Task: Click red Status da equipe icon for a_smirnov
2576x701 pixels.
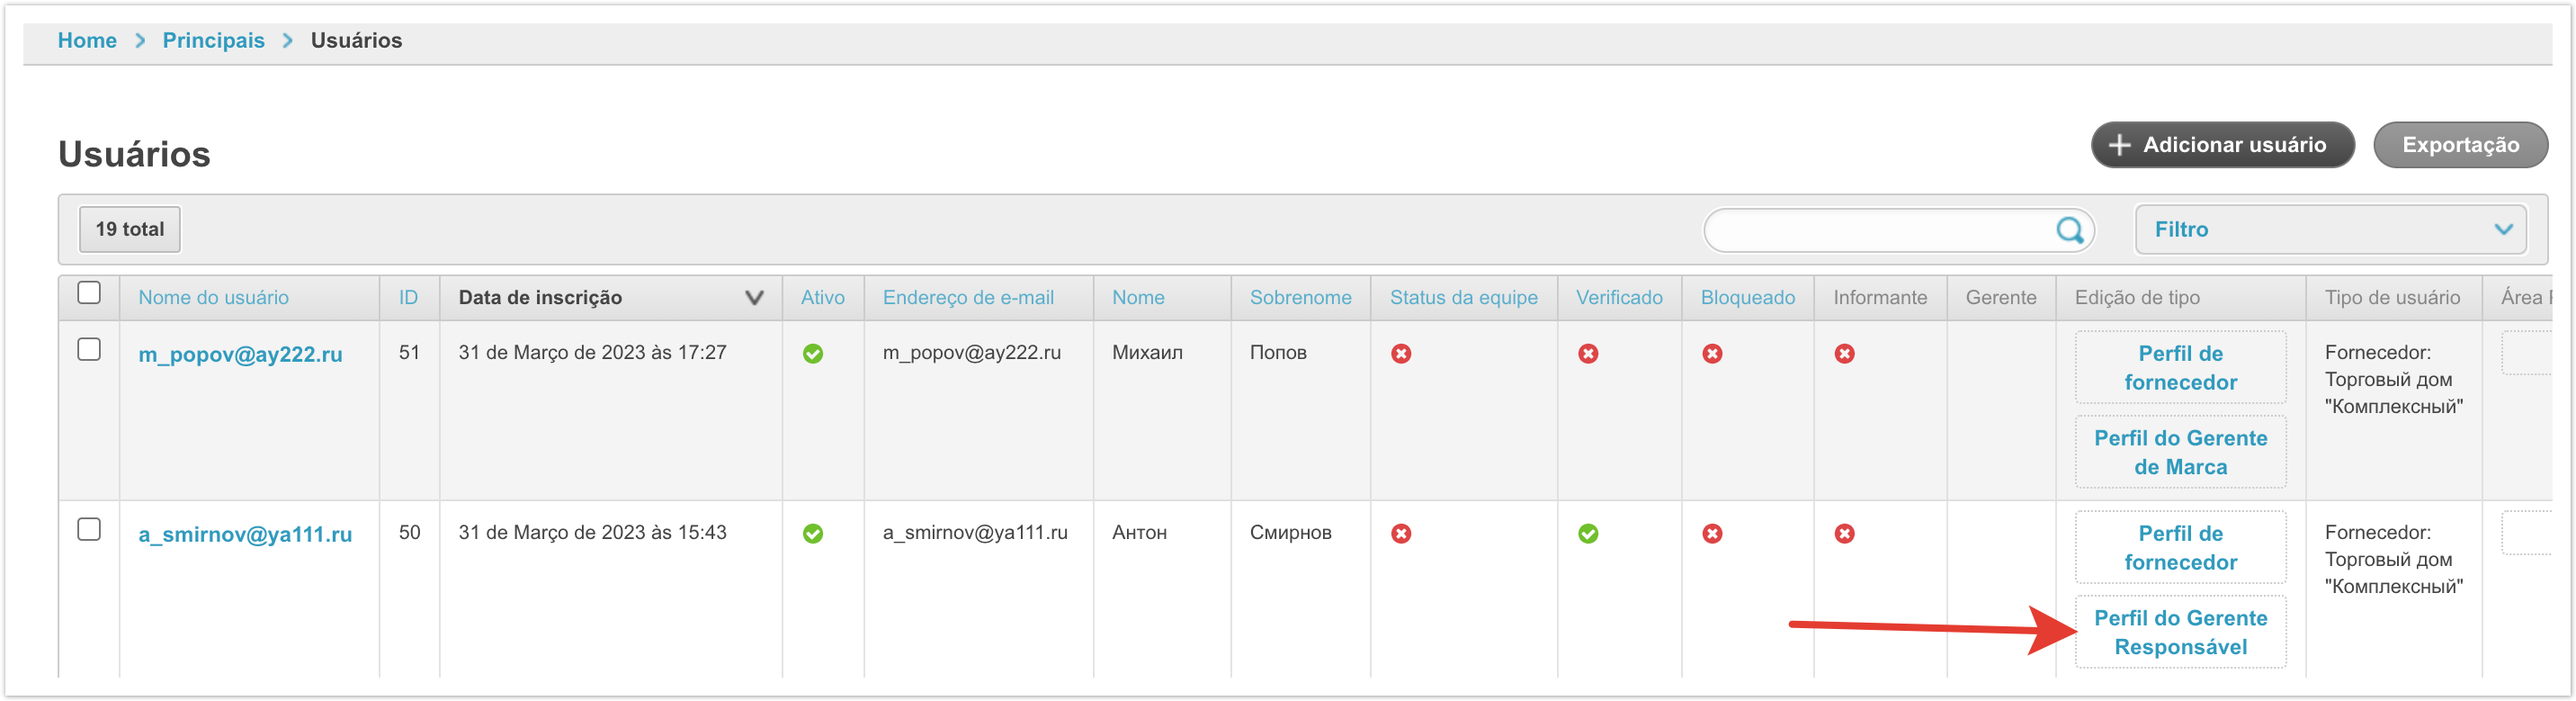Action: [1401, 534]
